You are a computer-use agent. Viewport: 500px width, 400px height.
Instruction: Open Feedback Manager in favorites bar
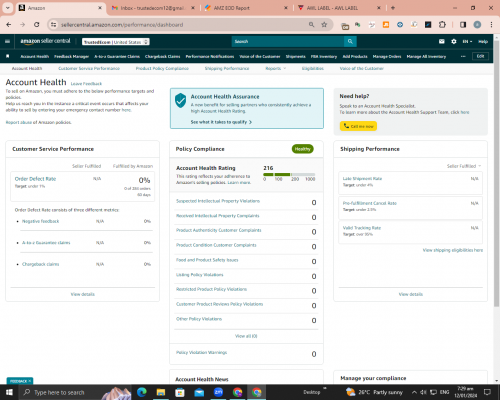[x=72, y=56]
